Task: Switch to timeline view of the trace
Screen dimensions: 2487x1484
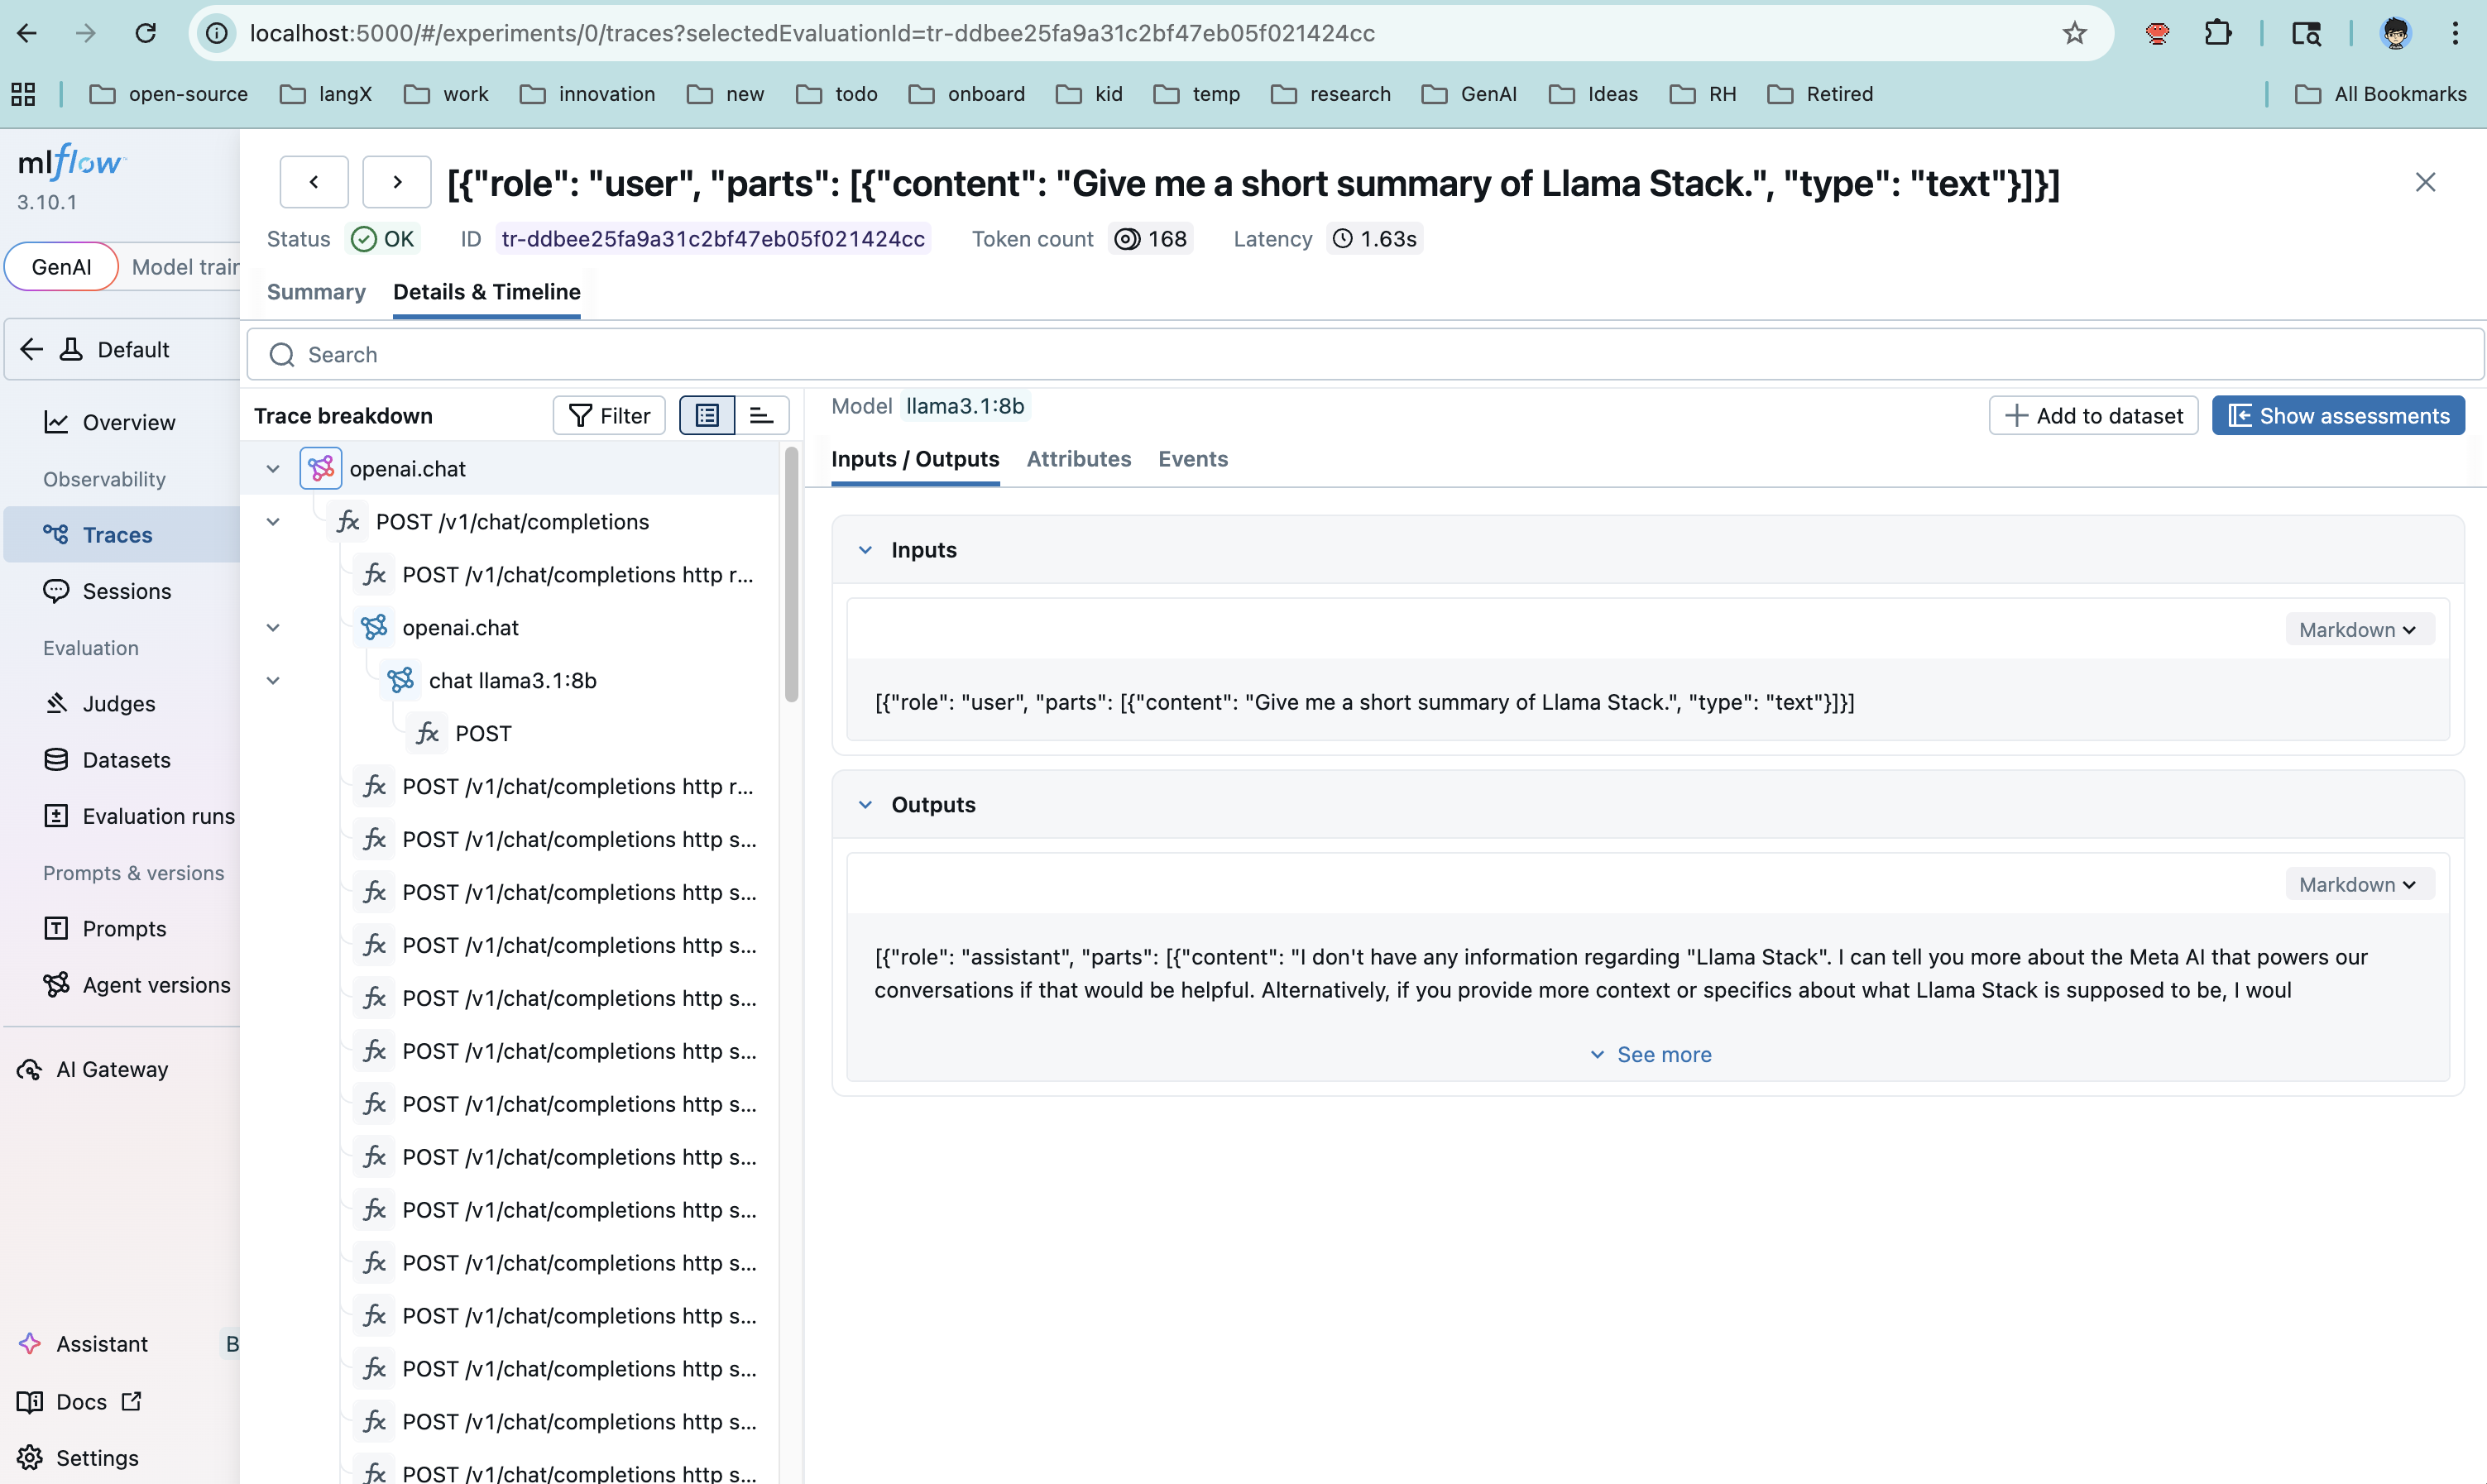Action: 762,415
